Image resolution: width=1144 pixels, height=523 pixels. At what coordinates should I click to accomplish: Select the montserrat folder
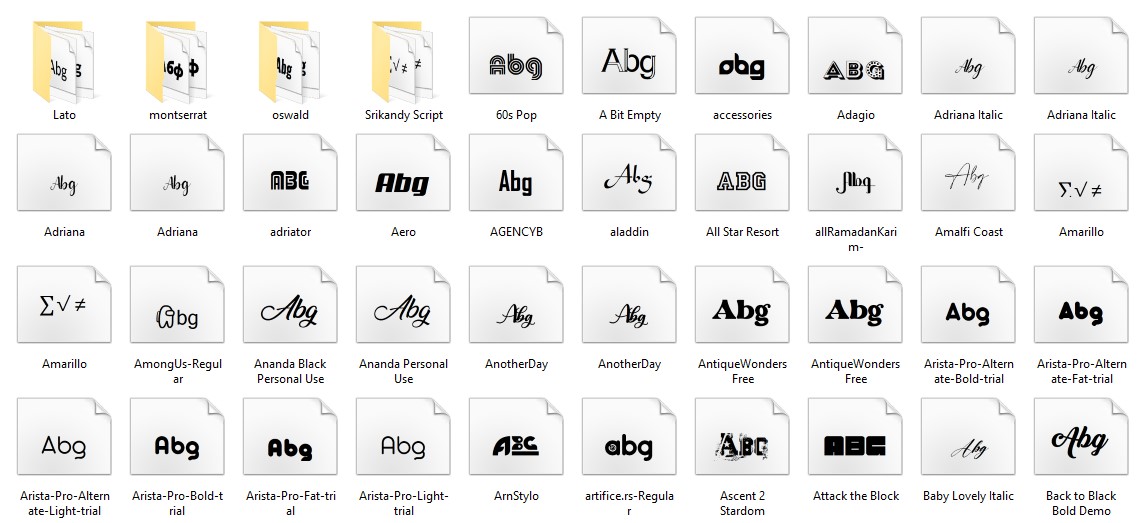[x=177, y=64]
